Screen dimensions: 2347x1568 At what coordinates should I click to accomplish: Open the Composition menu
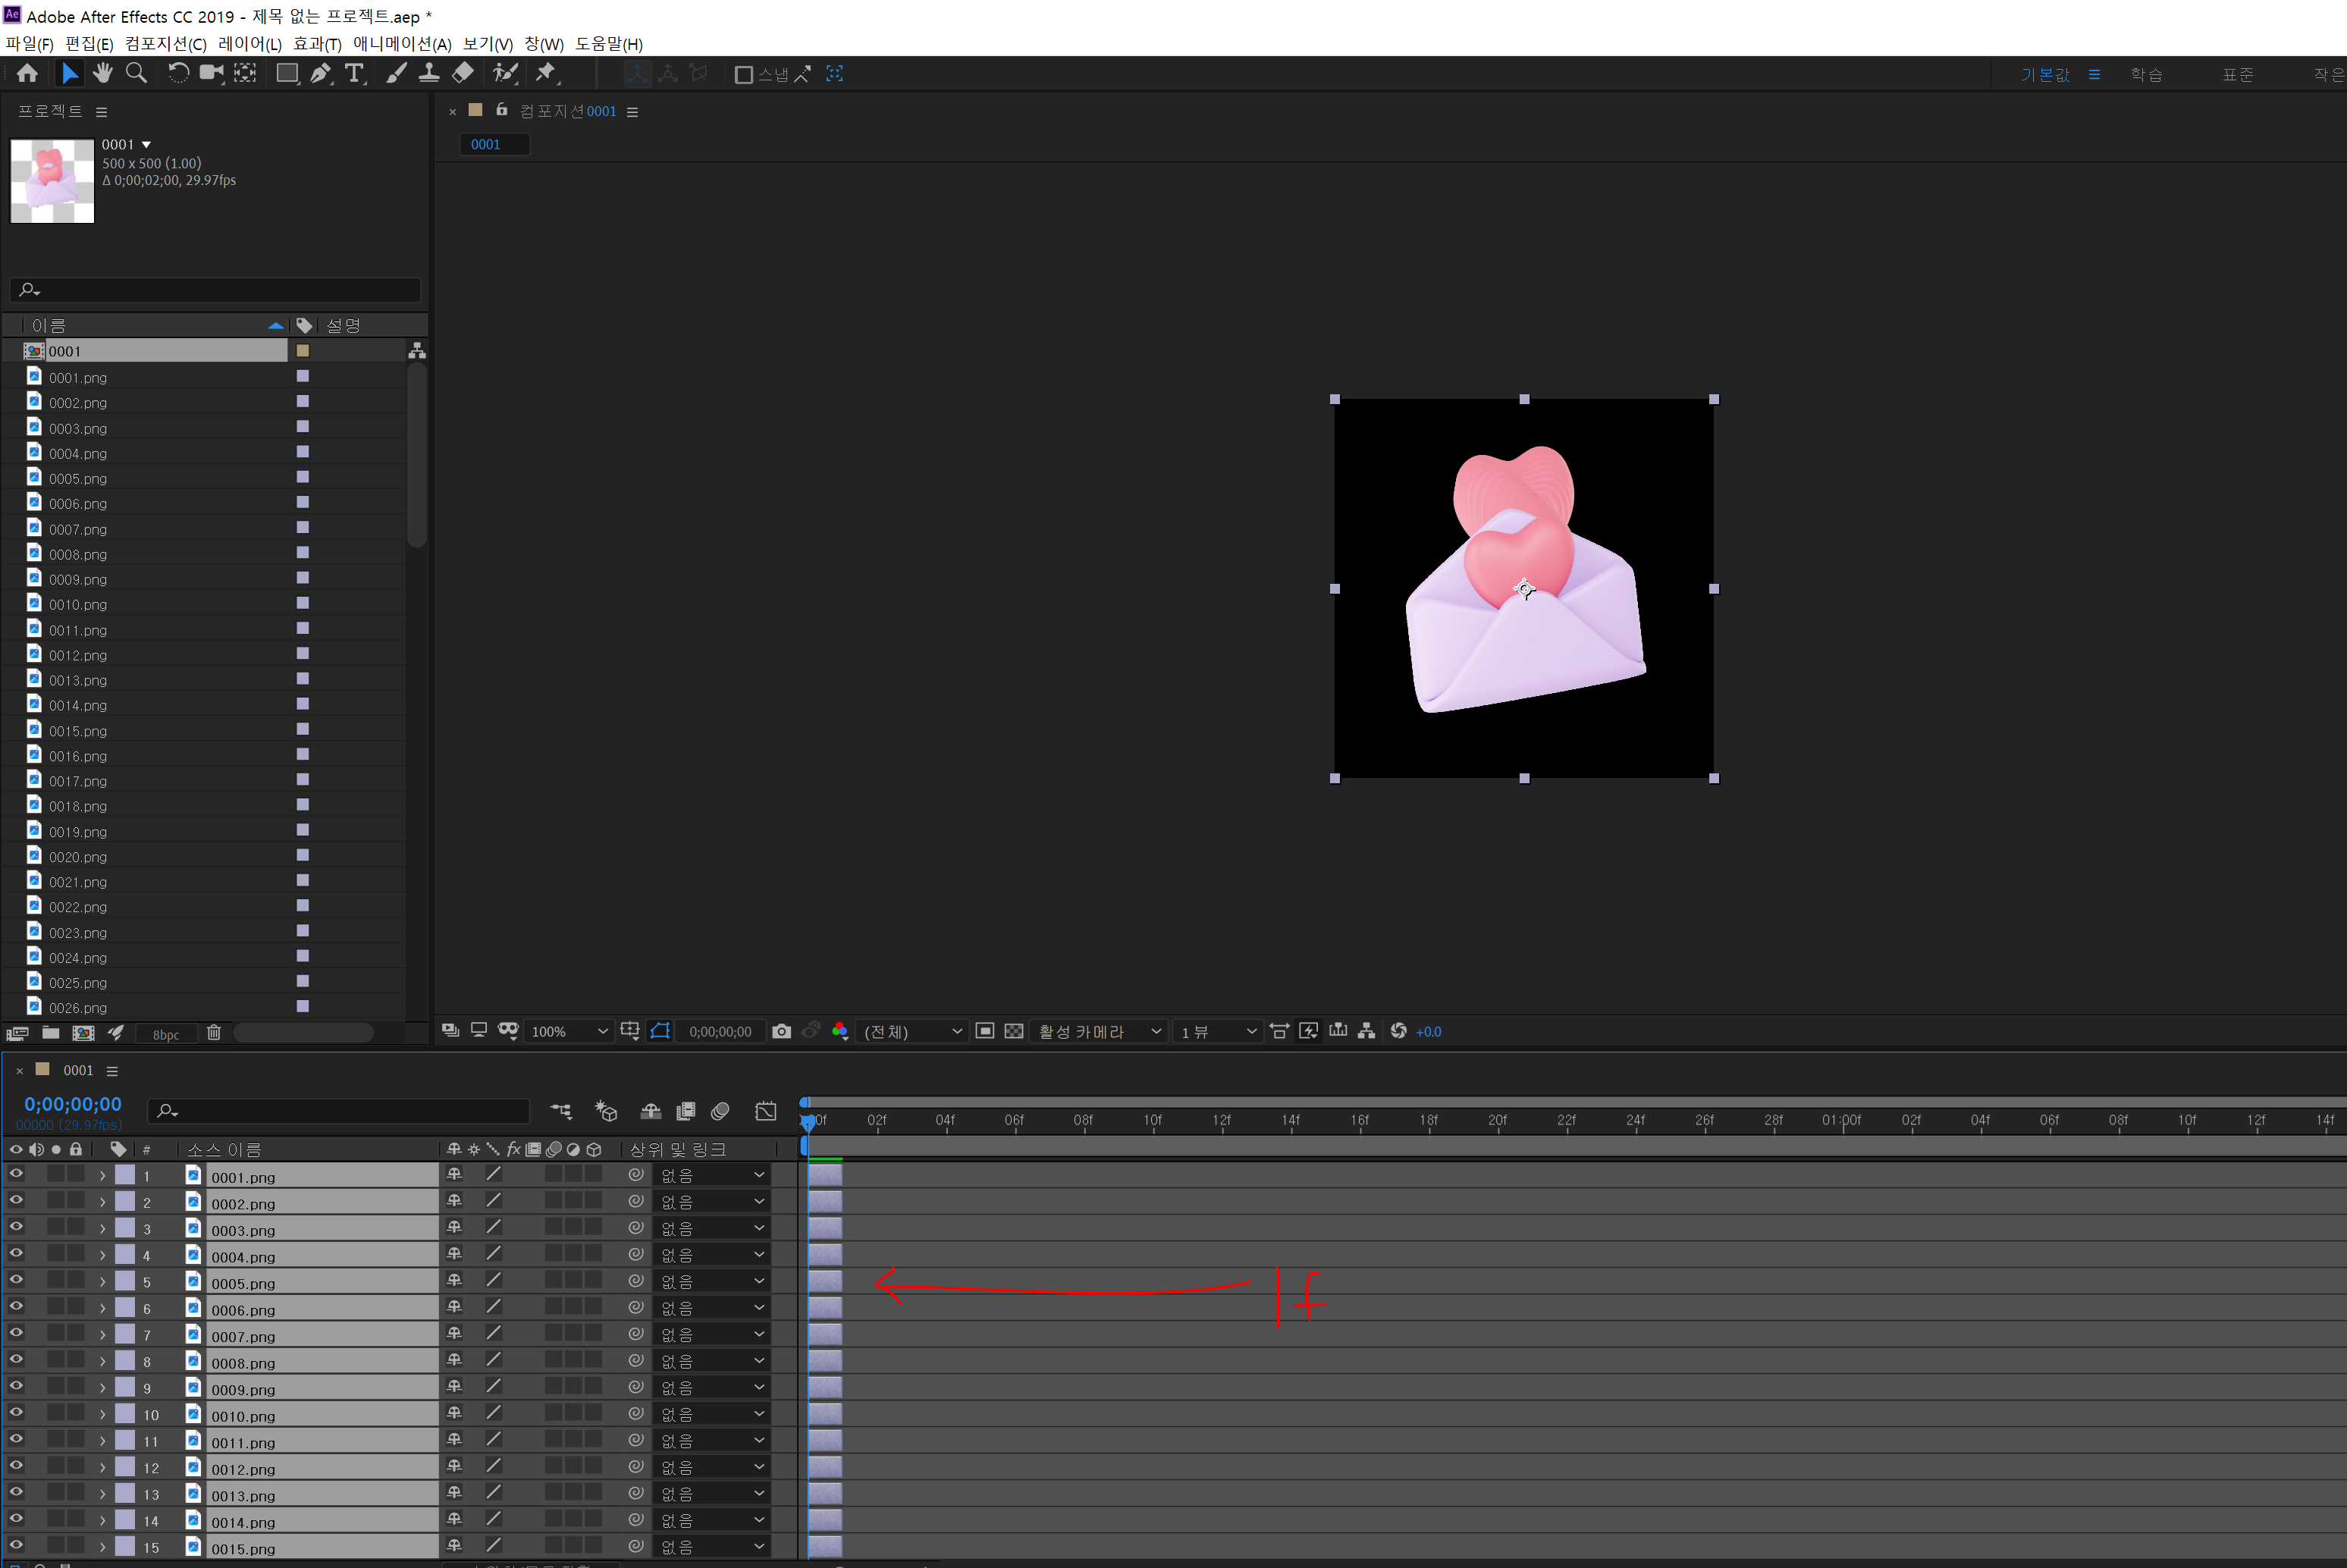tap(165, 44)
